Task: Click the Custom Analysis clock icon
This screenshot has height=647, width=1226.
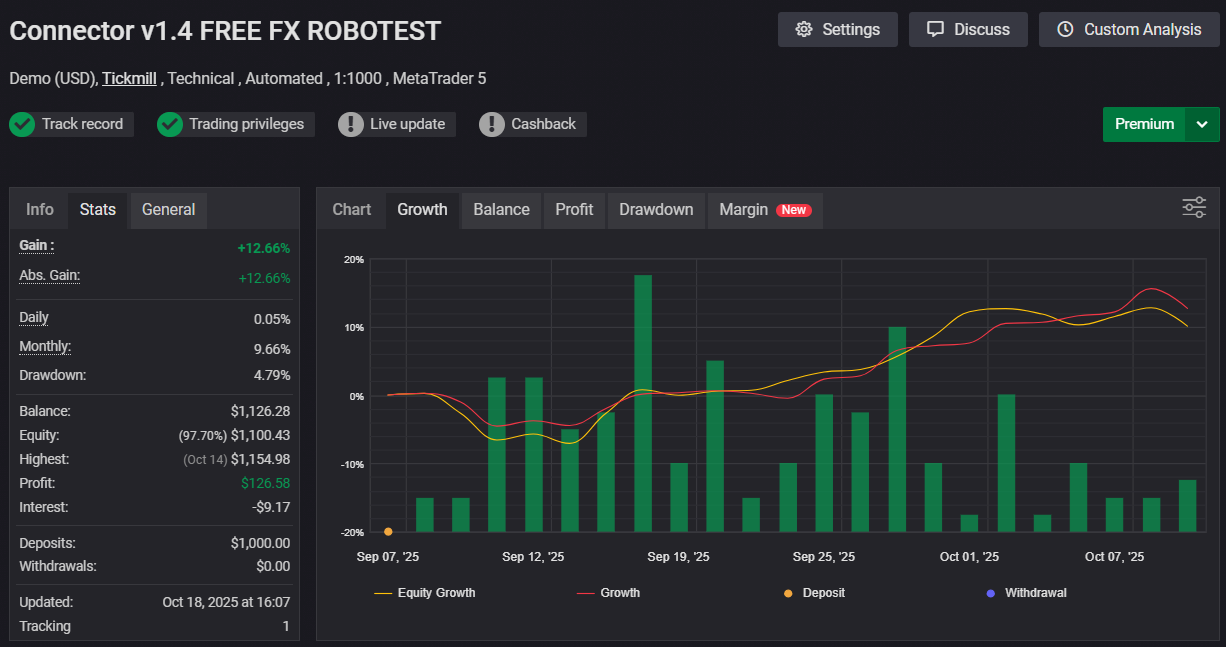Action: (1065, 30)
